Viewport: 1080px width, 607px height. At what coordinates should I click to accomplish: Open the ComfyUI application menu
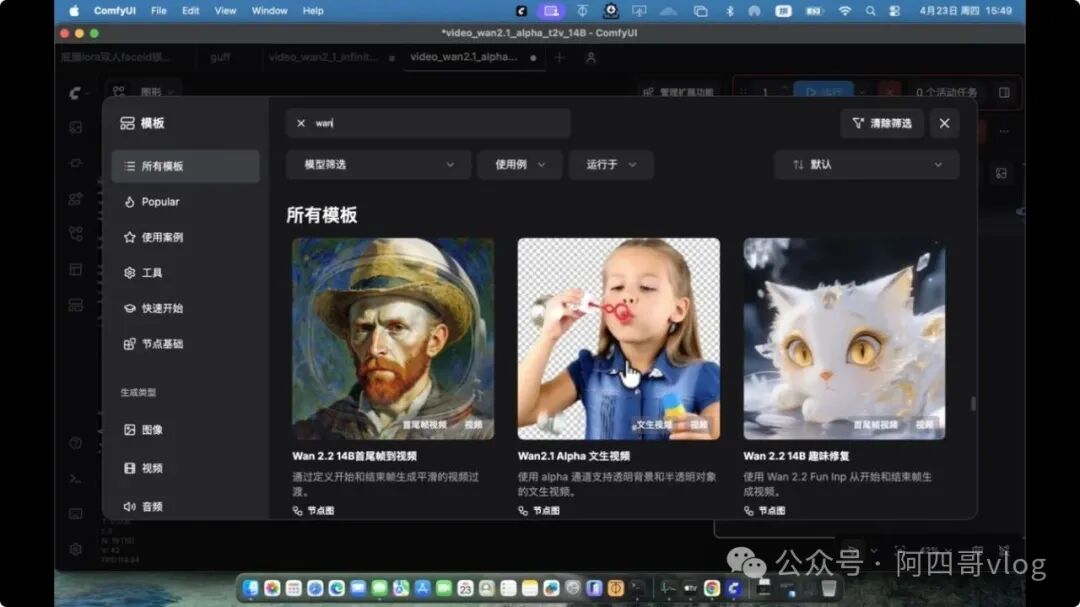tap(114, 11)
